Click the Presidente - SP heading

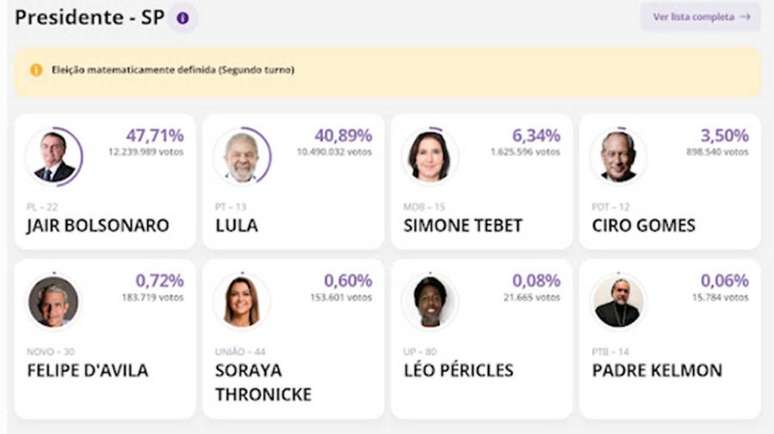coord(89,17)
